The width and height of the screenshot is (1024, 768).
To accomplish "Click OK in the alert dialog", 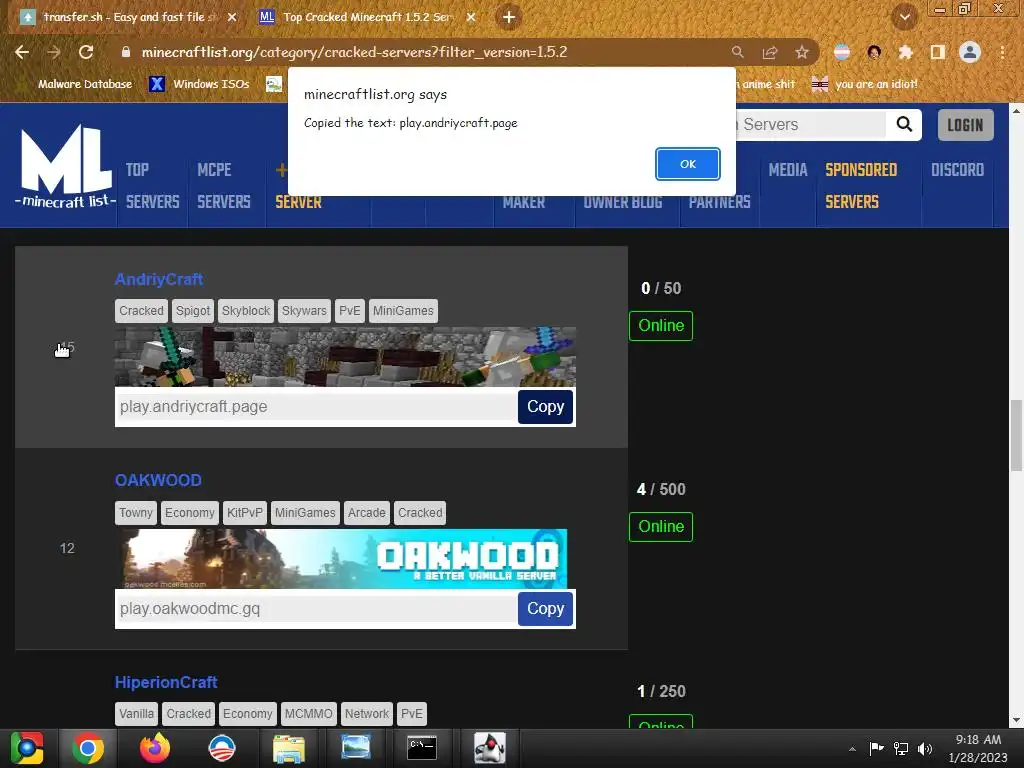I will [x=688, y=164].
